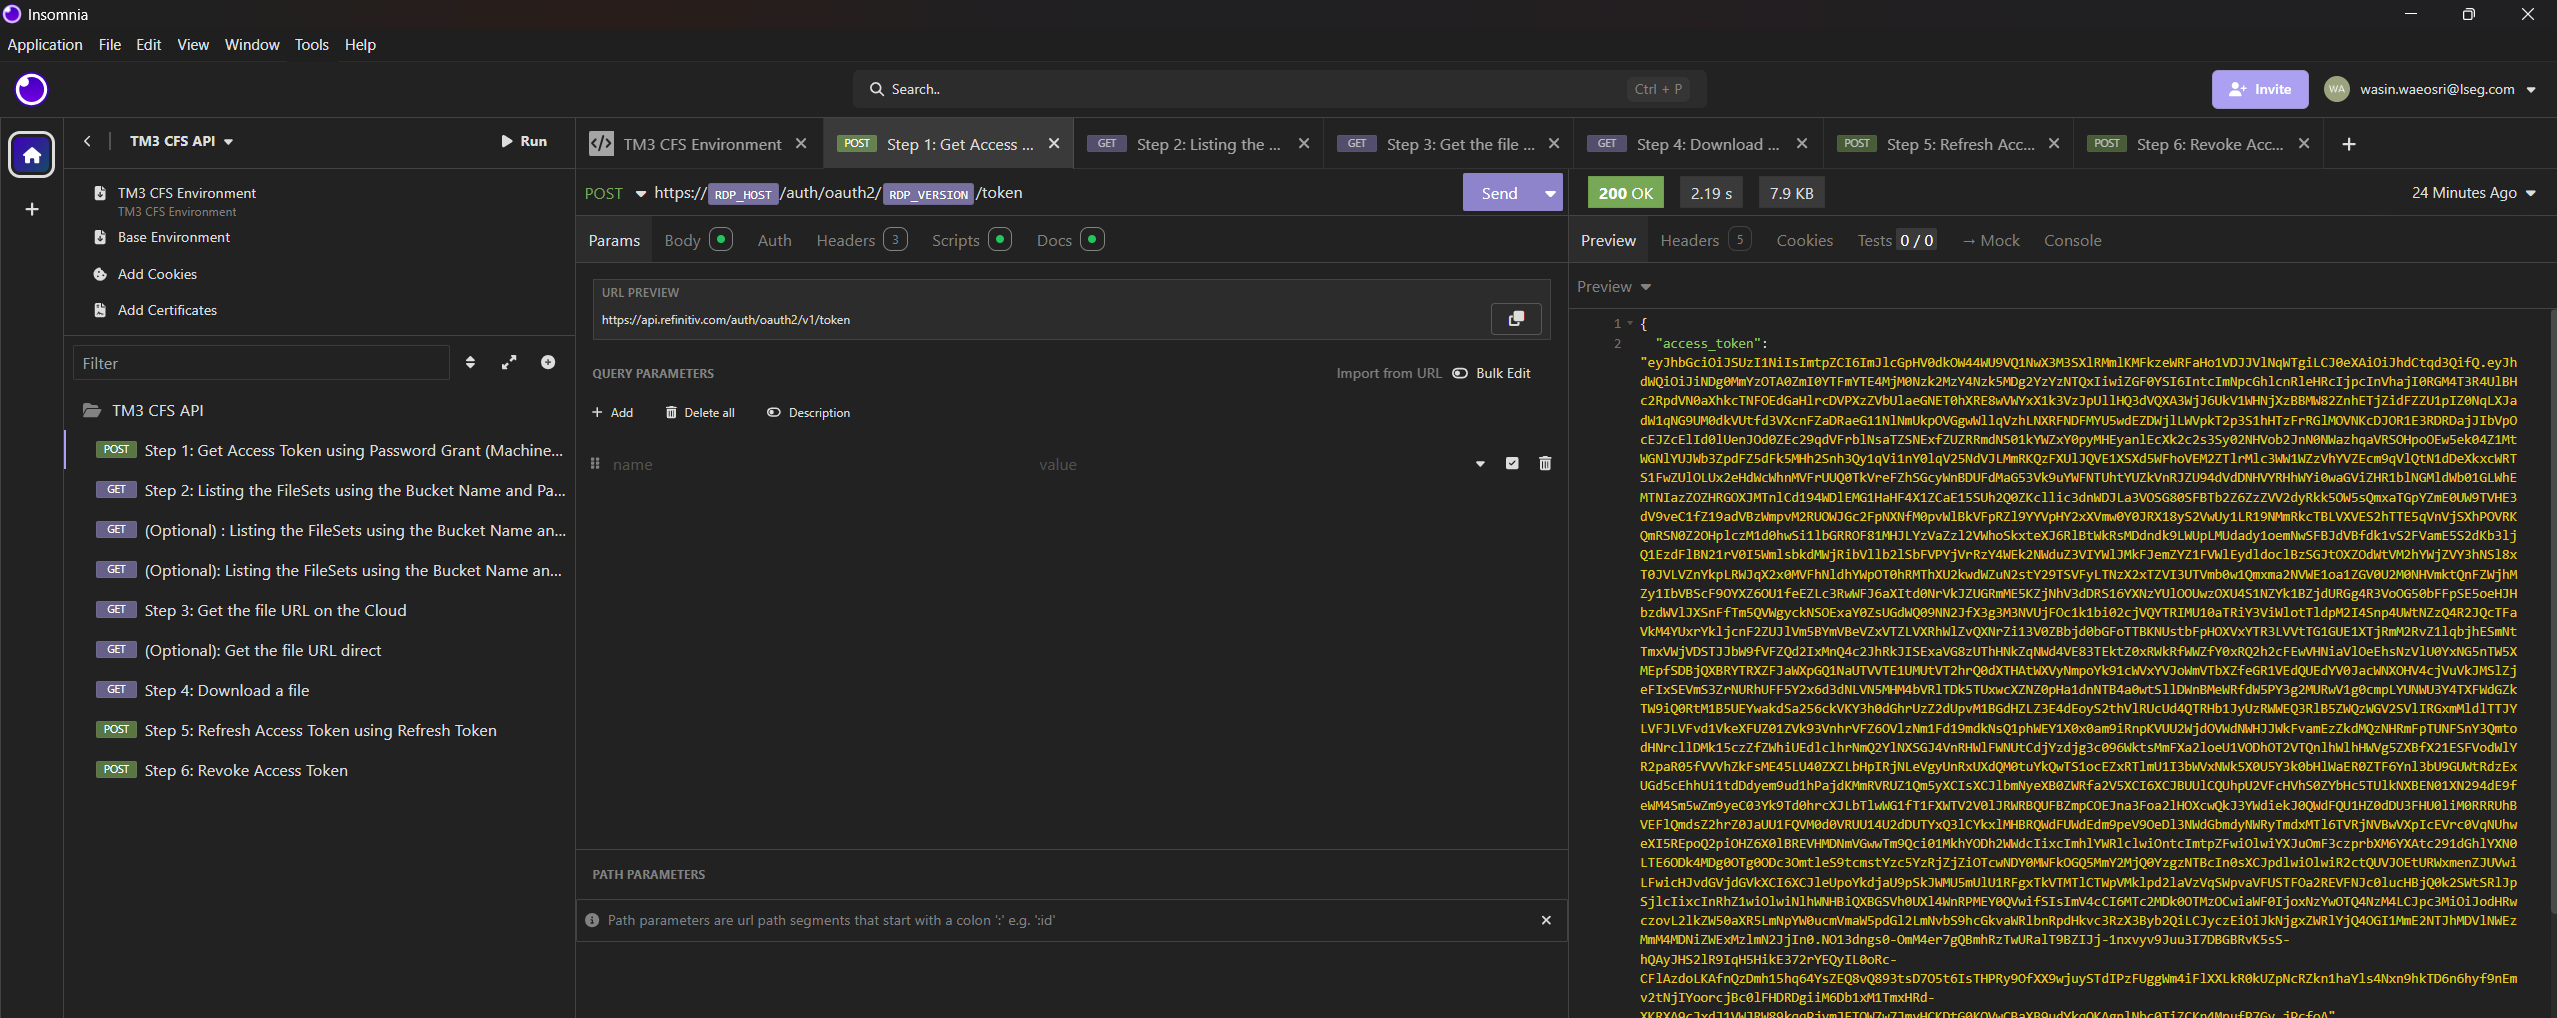Click the Invite button
The image size is (2557, 1018).
pos(2259,89)
